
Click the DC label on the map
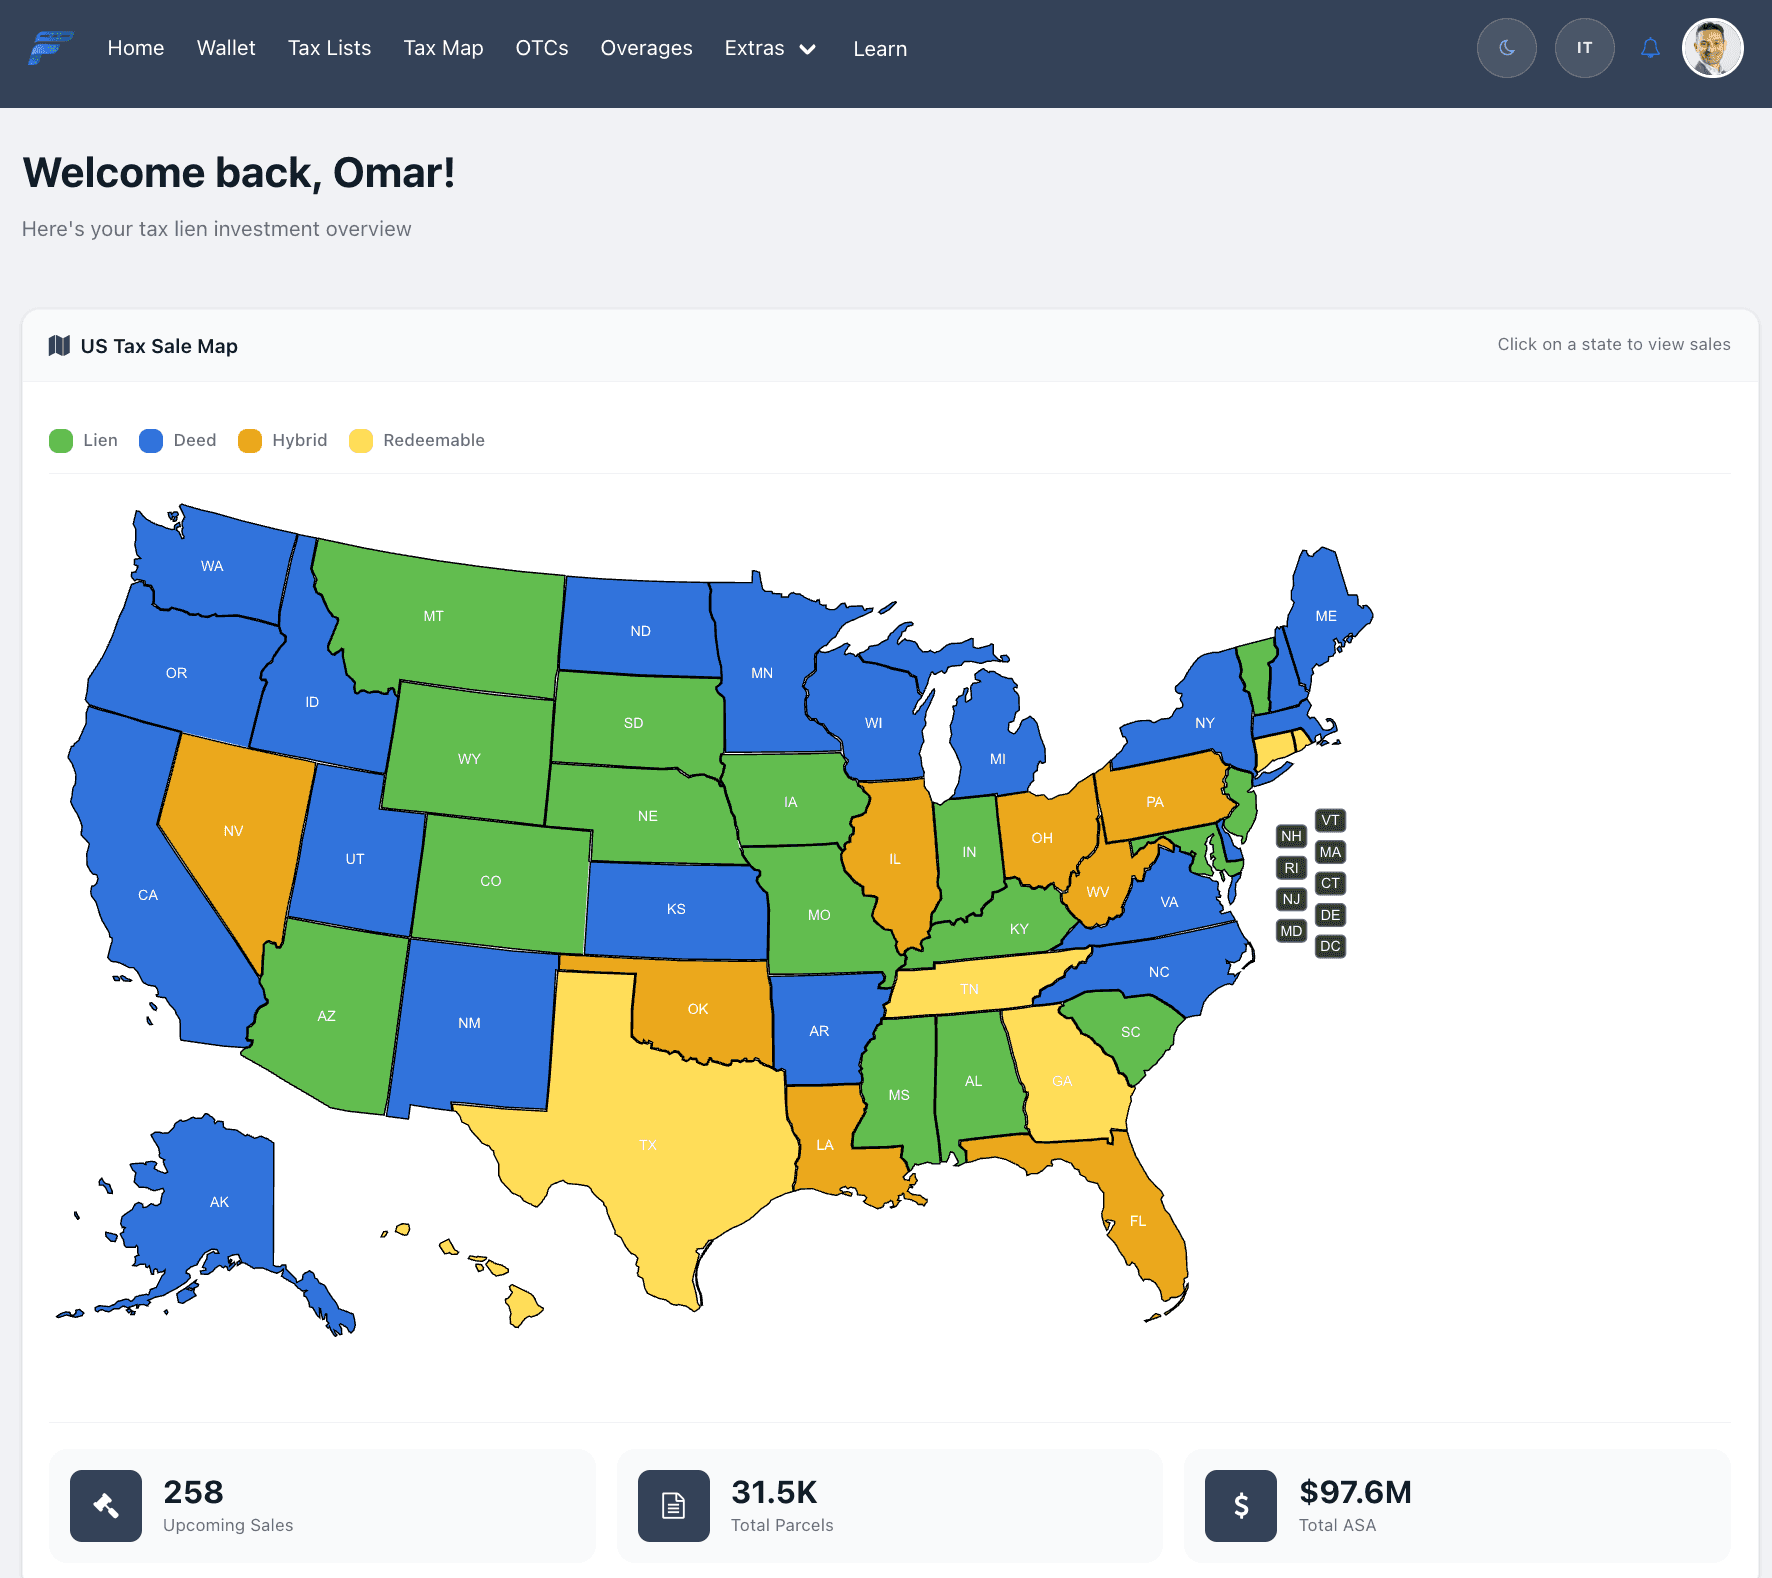pos(1330,945)
